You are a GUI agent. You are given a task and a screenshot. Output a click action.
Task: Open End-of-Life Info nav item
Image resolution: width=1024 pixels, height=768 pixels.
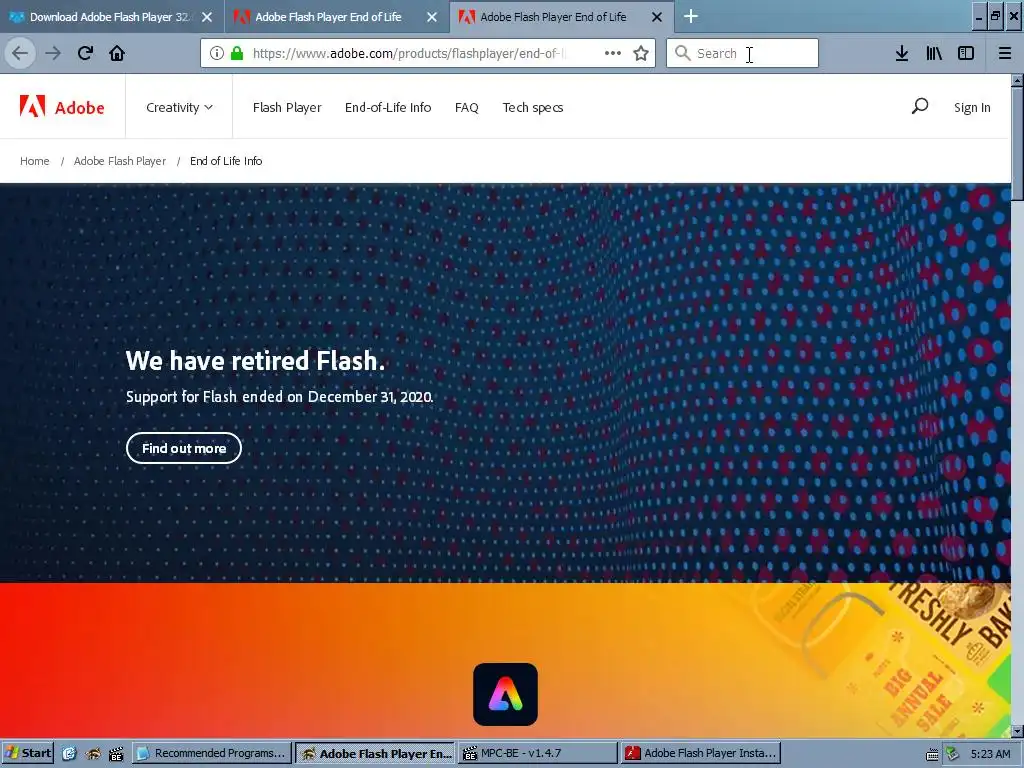click(388, 107)
